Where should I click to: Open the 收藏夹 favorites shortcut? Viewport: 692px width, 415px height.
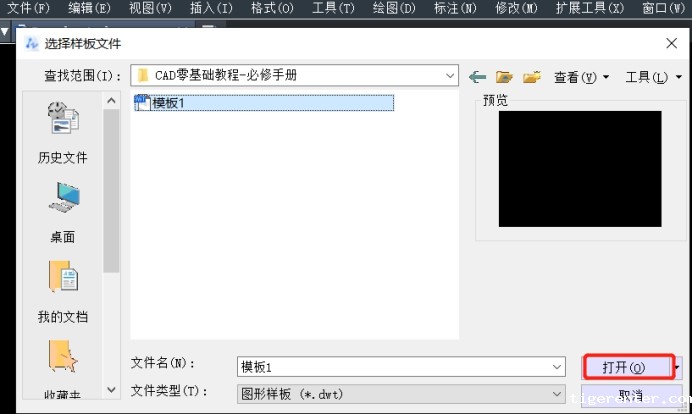(x=63, y=372)
